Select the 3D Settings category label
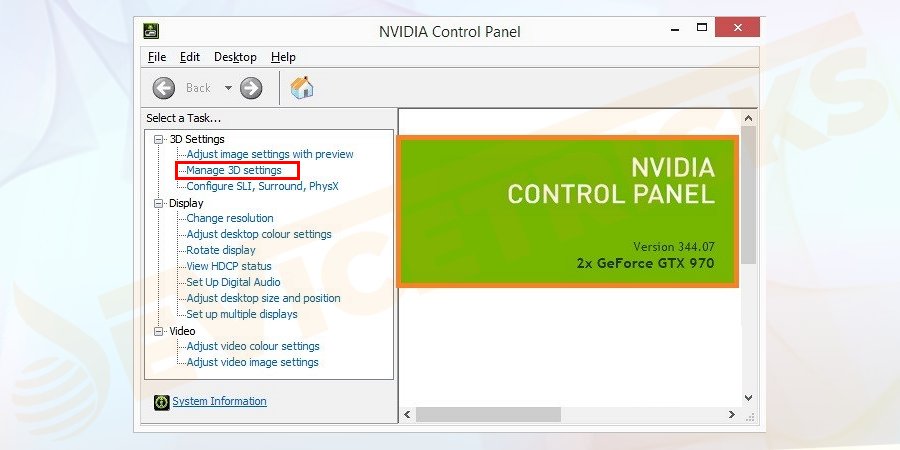The width and height of the screenshot is (900, 450). coord(197,139)
